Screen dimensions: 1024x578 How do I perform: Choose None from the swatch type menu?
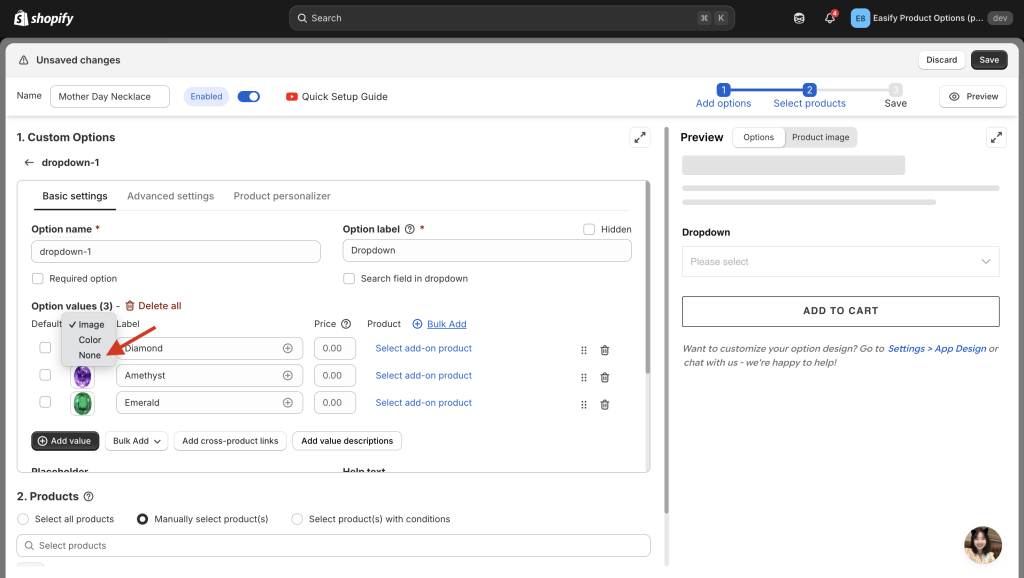[x=90, y=355]
